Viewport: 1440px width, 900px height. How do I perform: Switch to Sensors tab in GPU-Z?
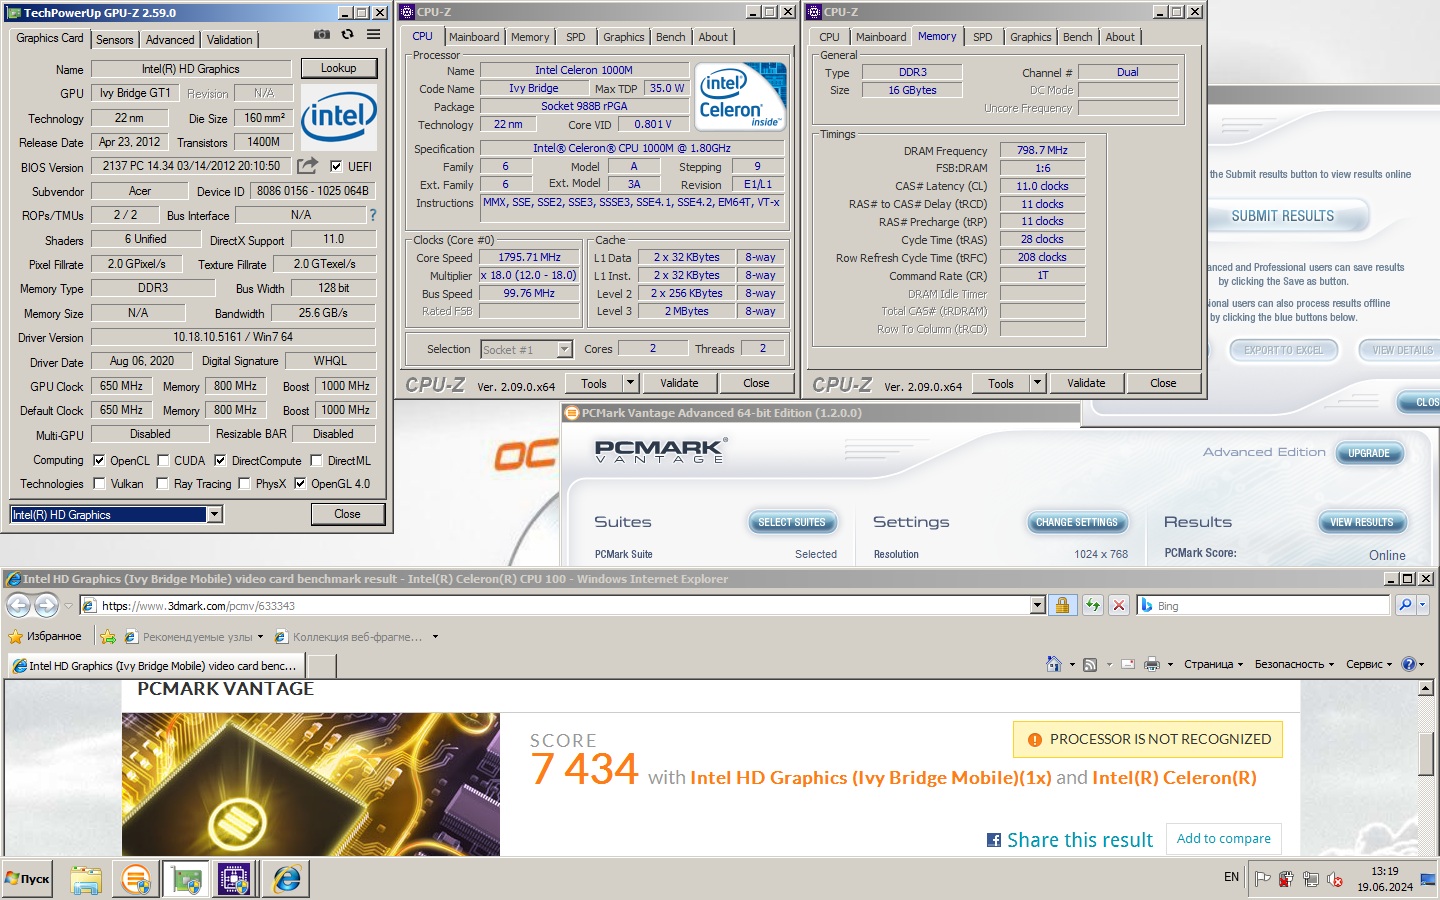coord(114,40)
